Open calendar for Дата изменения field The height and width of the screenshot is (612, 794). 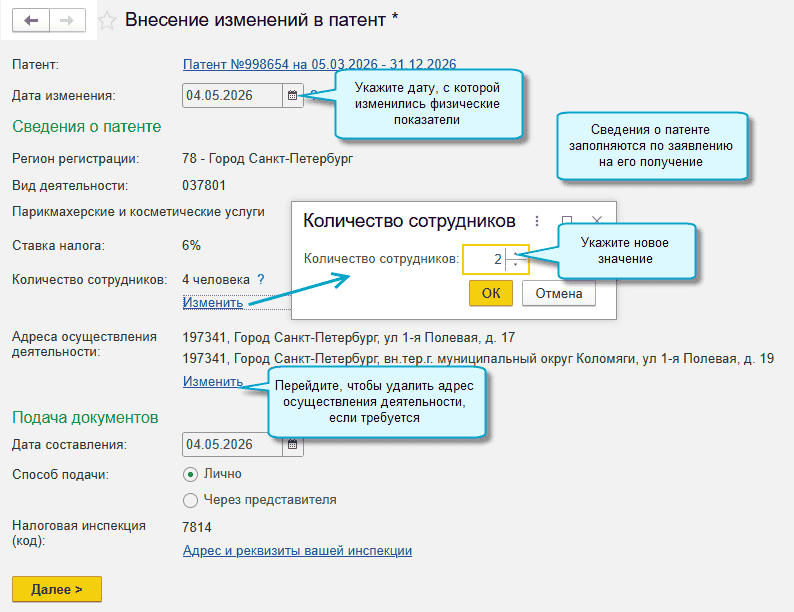point(293,96)
